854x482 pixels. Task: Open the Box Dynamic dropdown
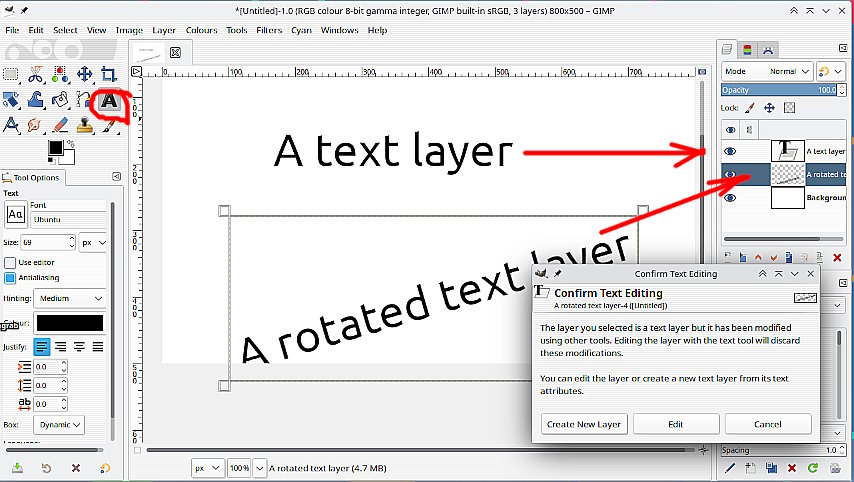tap(59, 425)
